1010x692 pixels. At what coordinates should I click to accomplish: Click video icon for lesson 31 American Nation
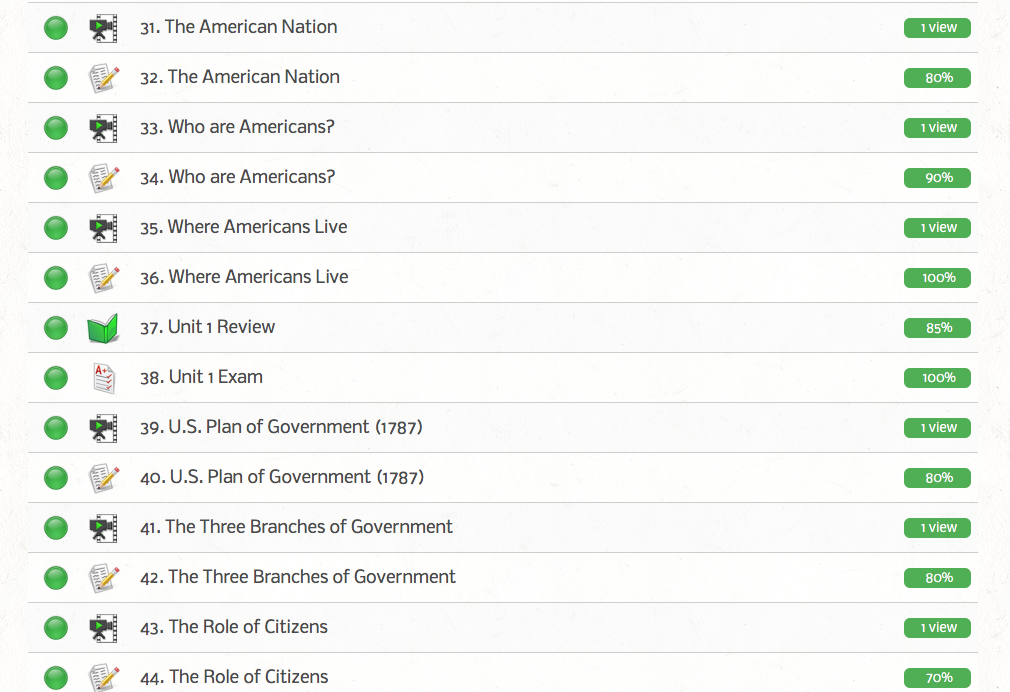click(x=103, y=28)
